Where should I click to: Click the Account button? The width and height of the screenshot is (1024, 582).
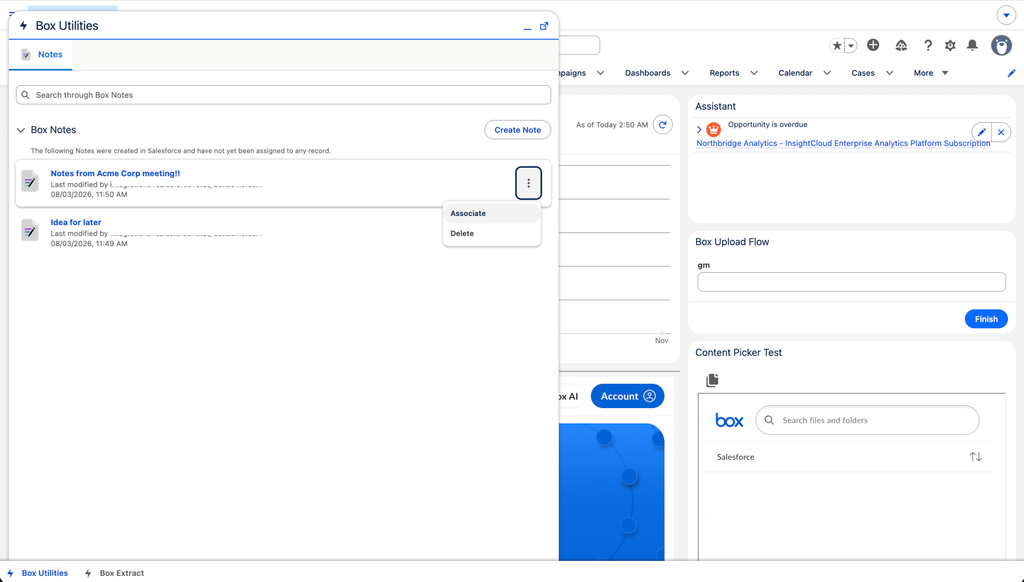click(x=628, y=396)
